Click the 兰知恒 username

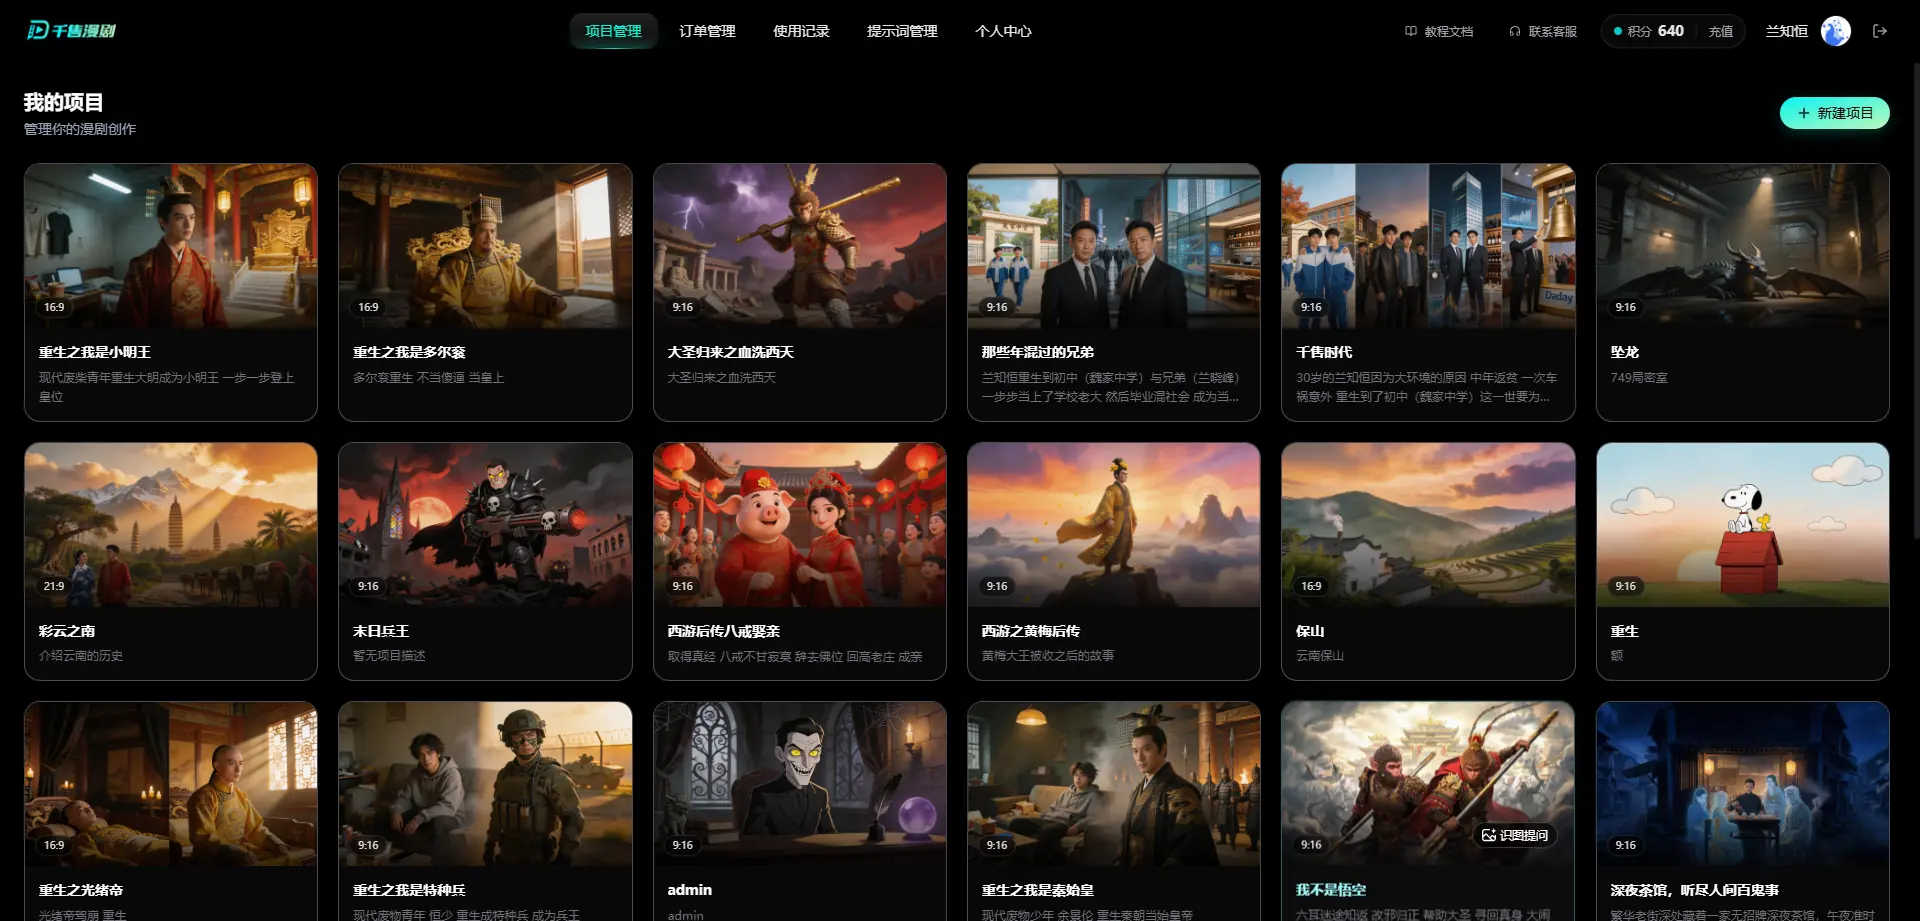[1786, 31]
